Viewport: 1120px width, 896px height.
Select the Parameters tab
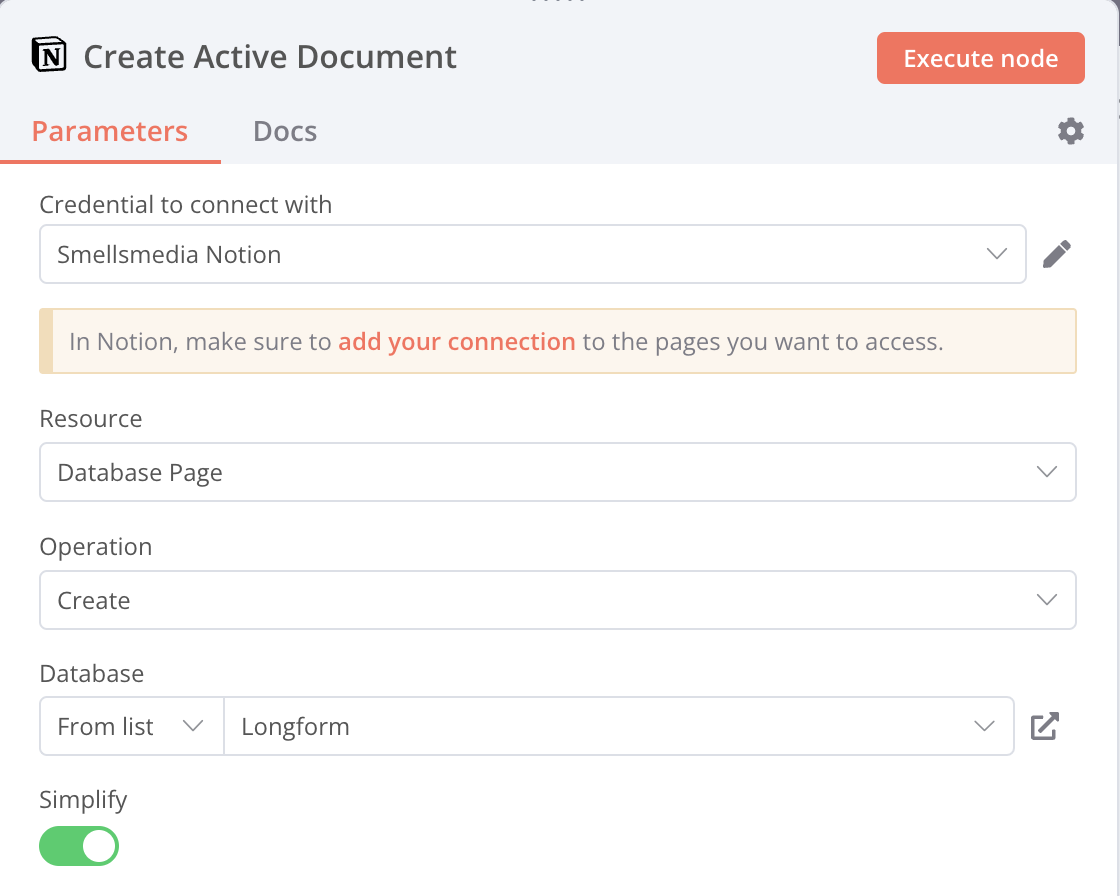110,131
